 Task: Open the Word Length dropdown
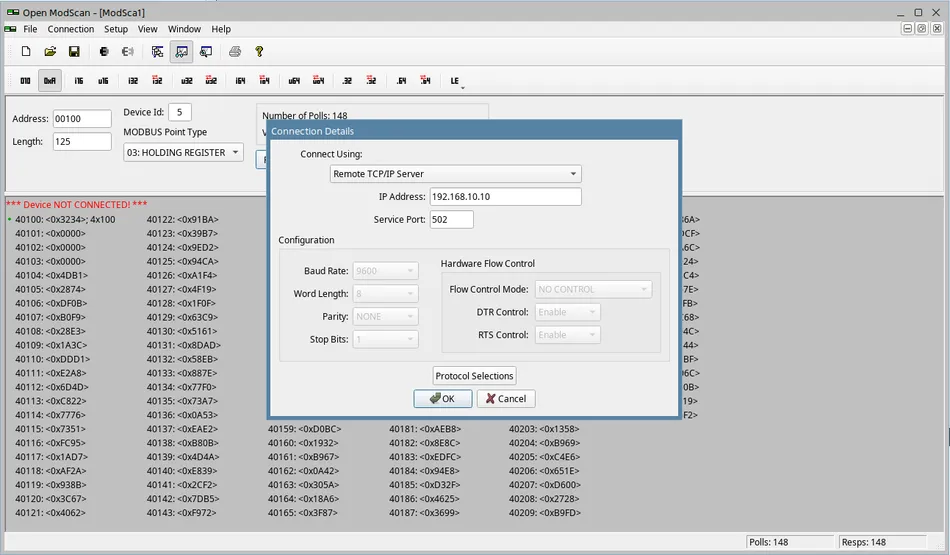coord(385,294)
